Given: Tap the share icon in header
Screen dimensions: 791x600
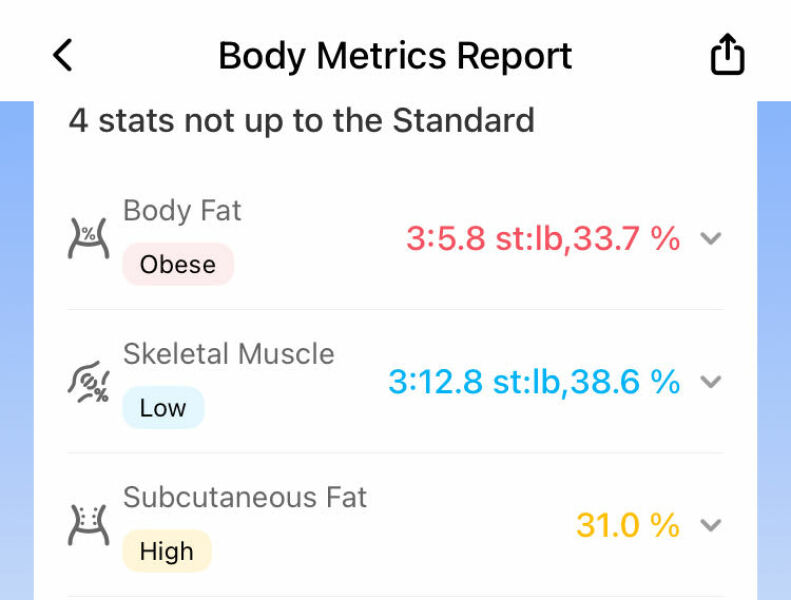Looking at the screenshot, I should pos(727,55).
